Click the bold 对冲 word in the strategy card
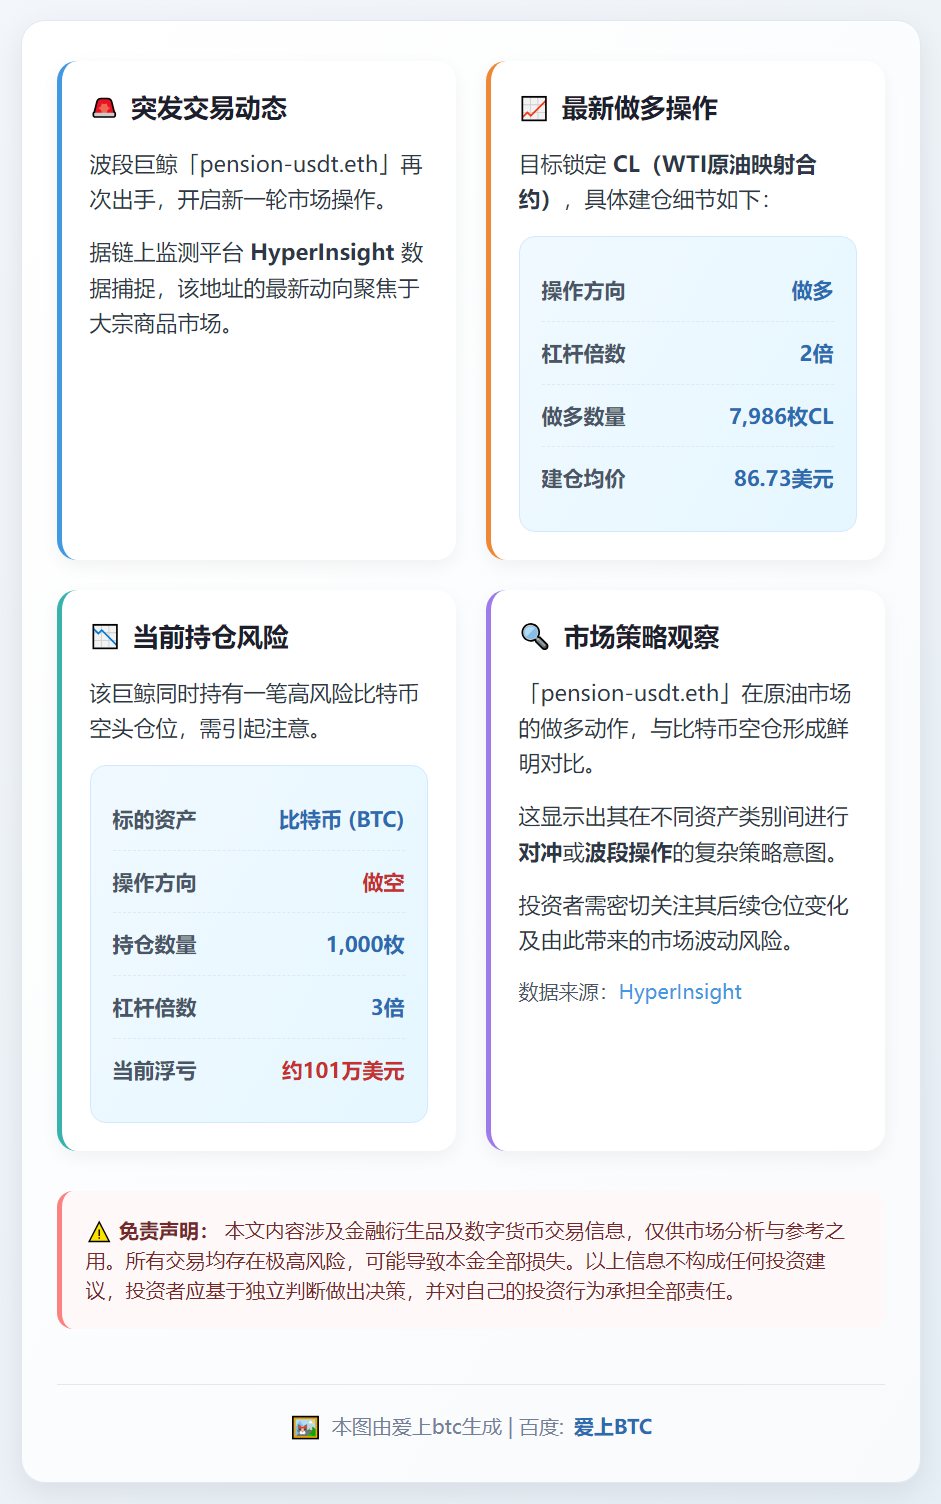 click(540, 853)
